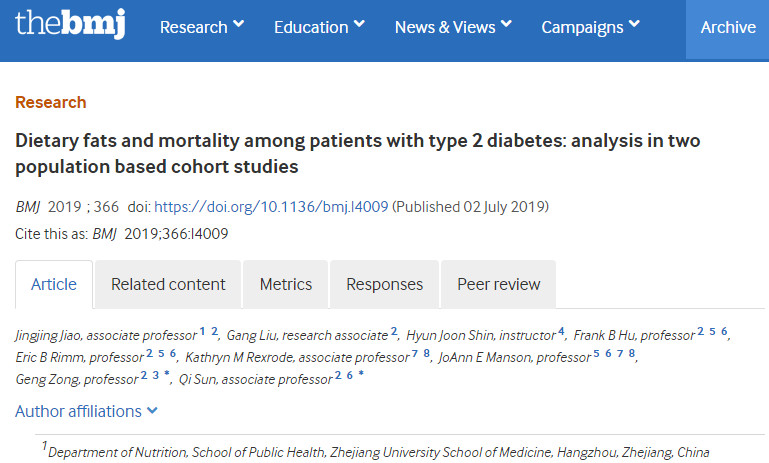
Task: Select the Article tab
Action: (54, 284)
